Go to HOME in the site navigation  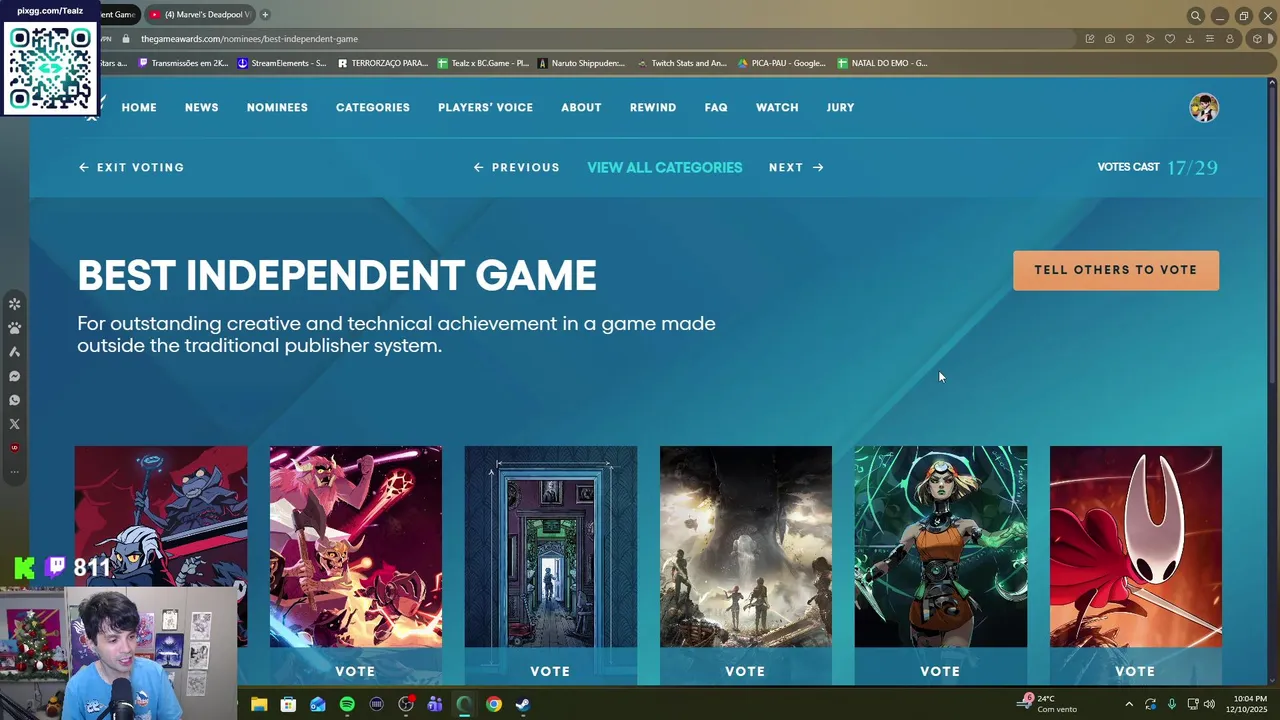coord(139,107)
